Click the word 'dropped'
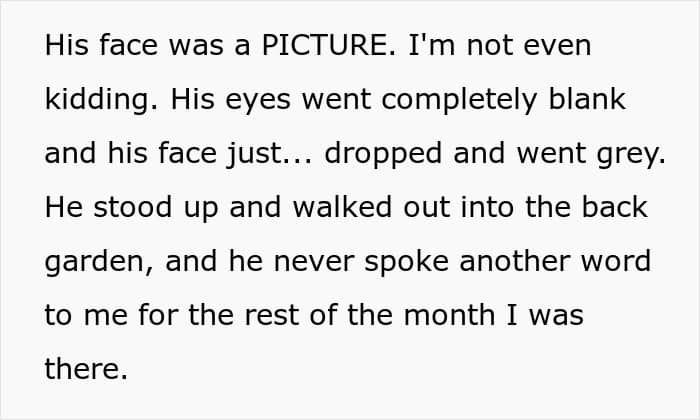 coord(383,154)
